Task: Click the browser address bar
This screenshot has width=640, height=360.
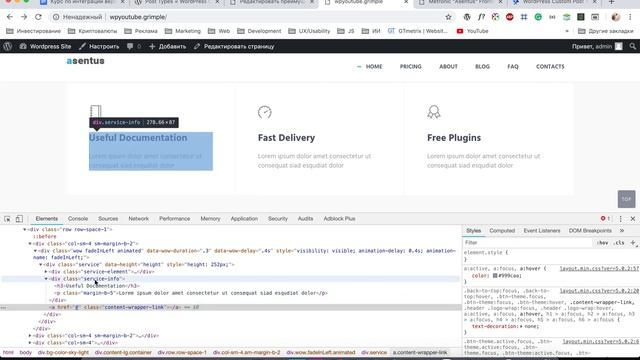Action: coord(249,17)
